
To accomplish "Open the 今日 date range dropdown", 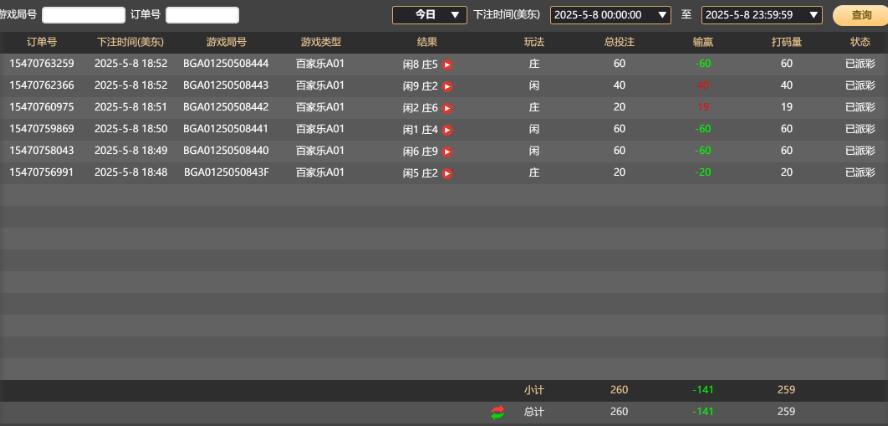I will pos(429,15).
